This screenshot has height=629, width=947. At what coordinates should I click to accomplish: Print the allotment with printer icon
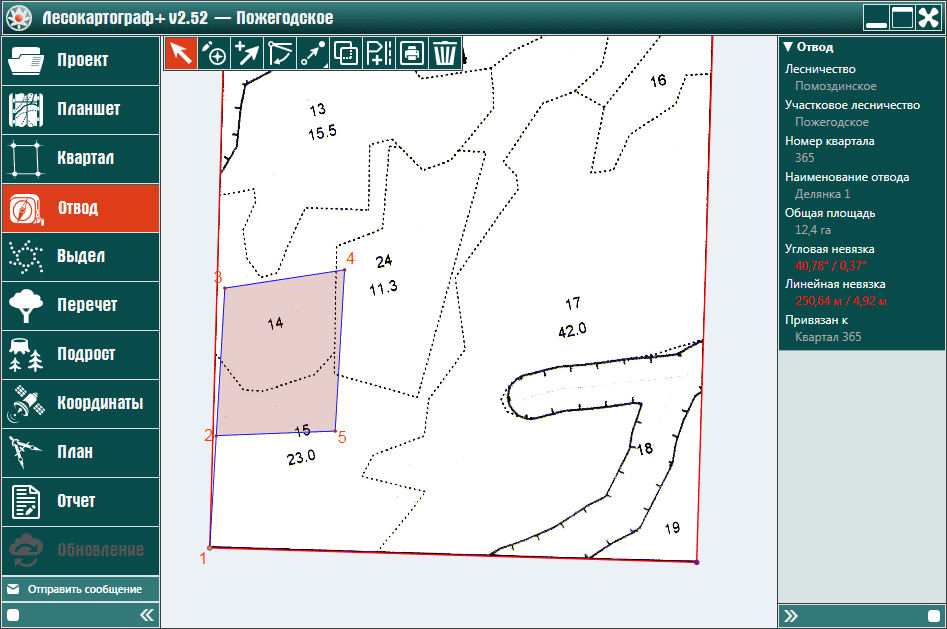click(411, 53)
